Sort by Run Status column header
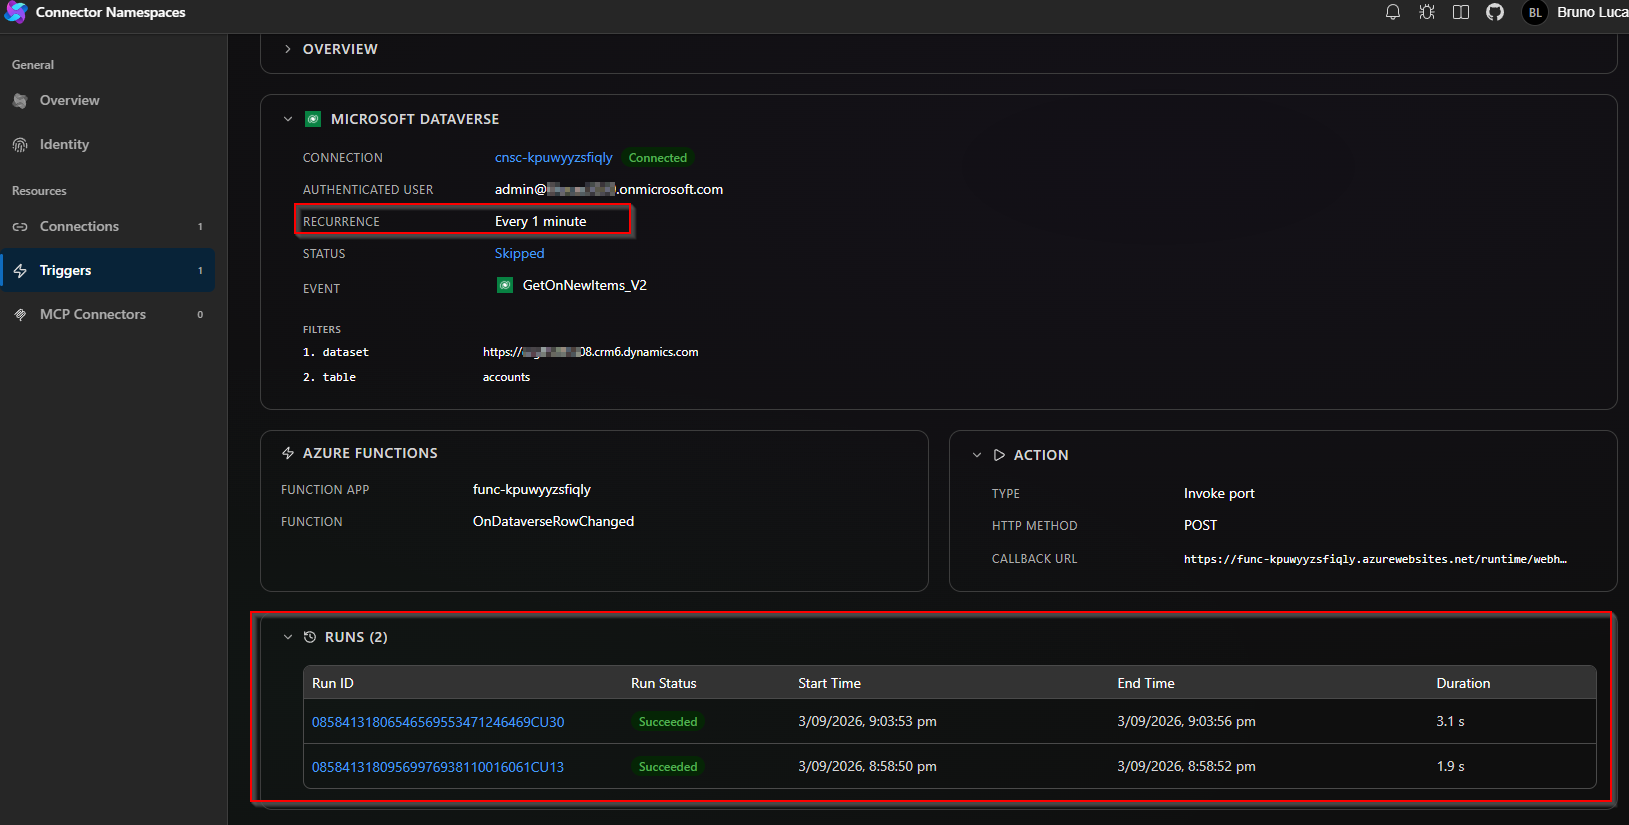Viewport: 1629px width, 825px height. (x=663, y=684)
